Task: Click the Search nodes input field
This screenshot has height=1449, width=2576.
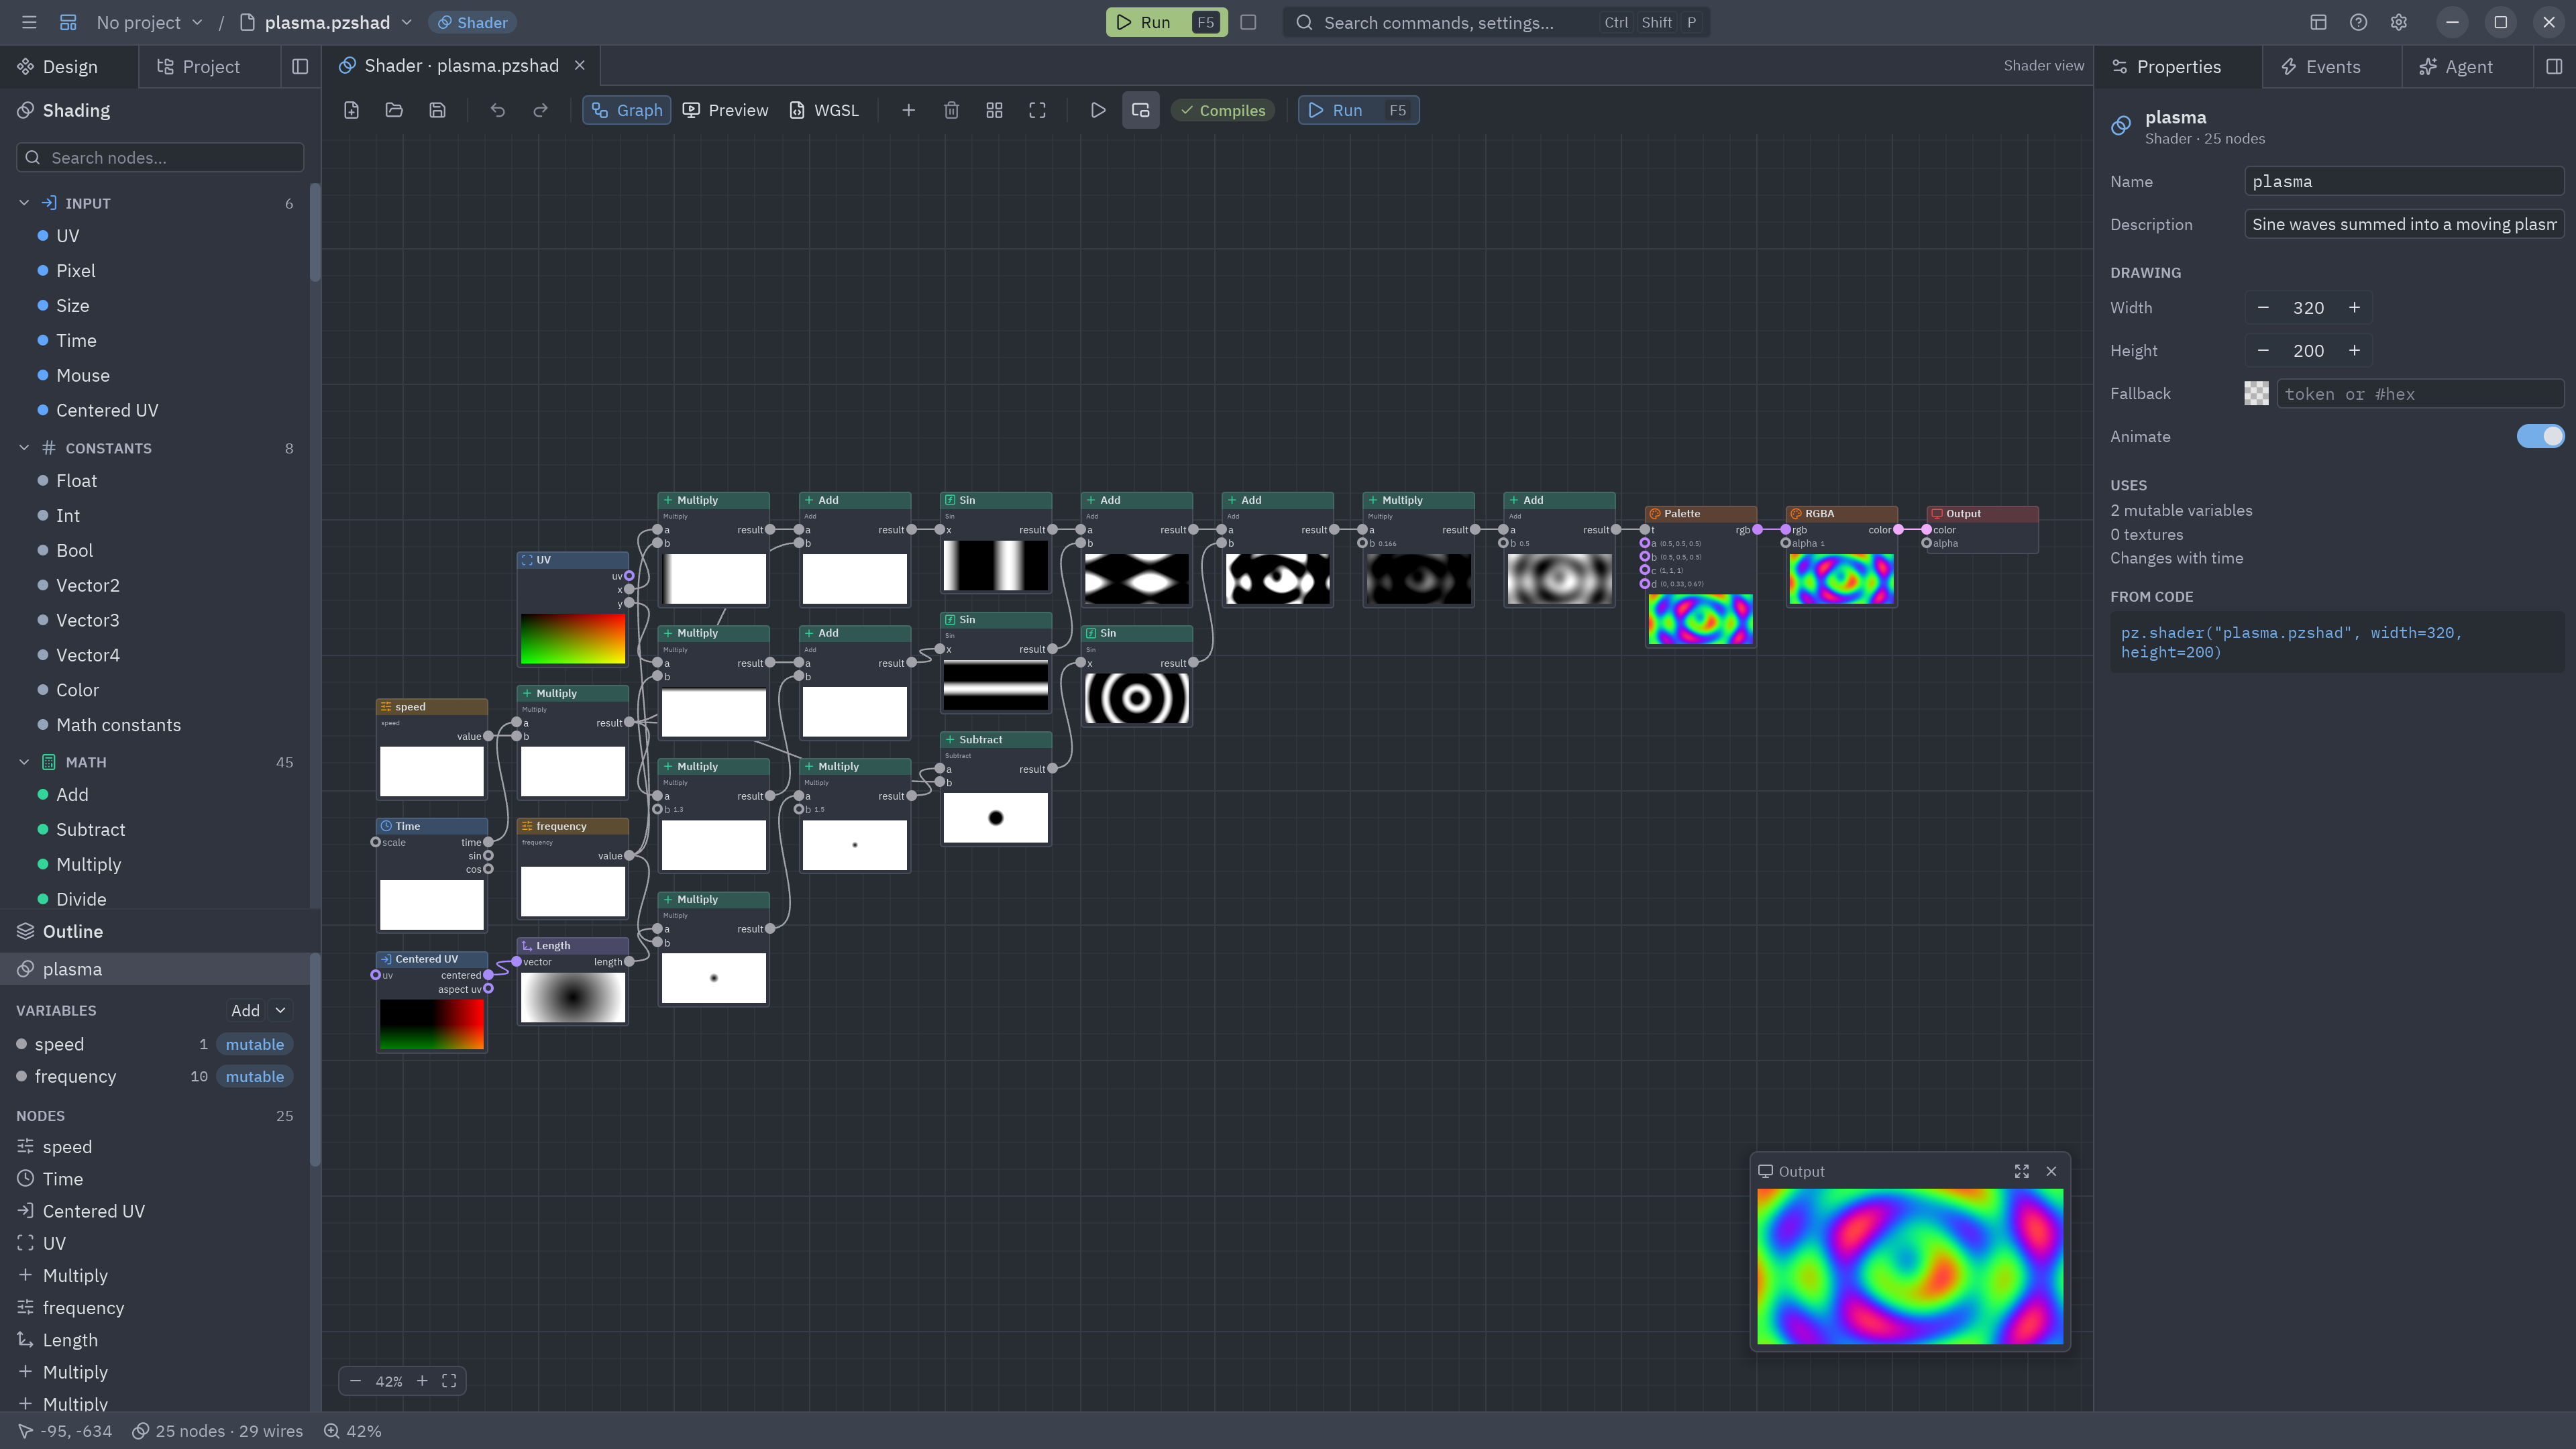Action: 160,157
